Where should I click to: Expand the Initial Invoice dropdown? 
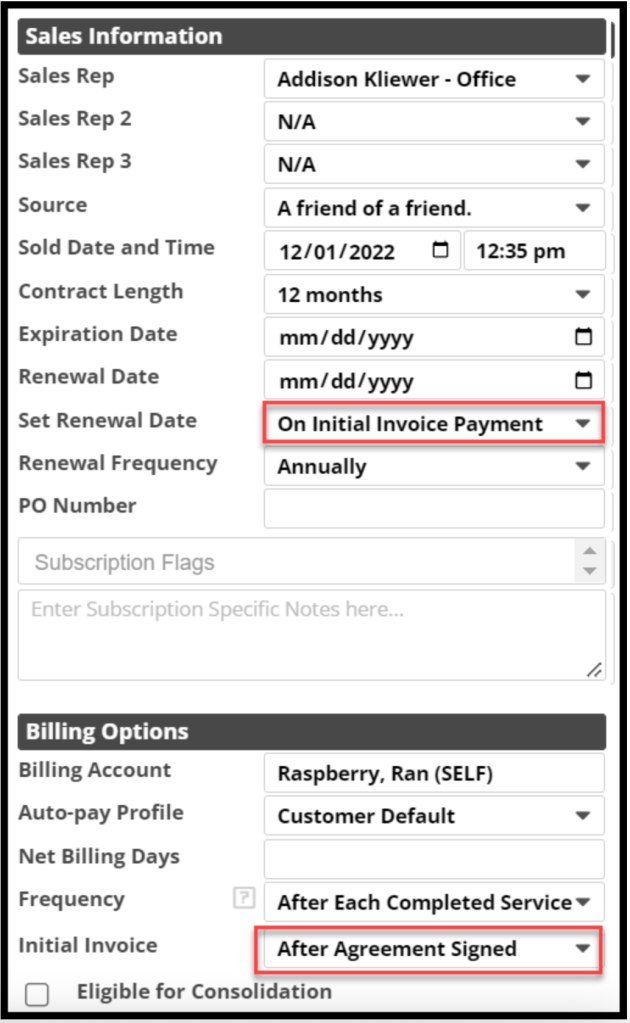[x=428, y=949]
